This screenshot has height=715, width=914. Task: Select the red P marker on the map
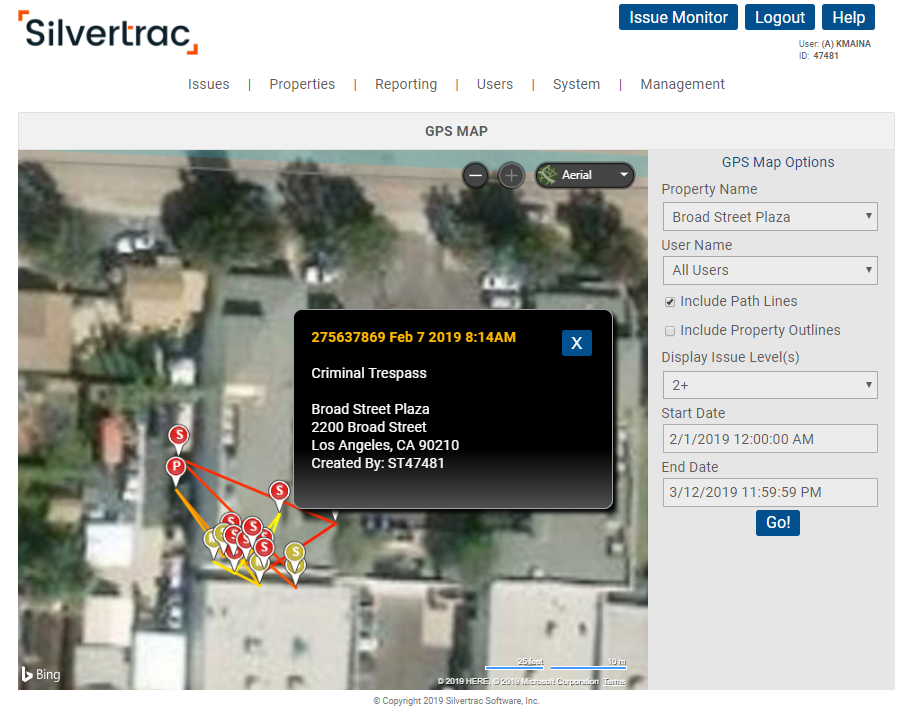tap(176, 466)
